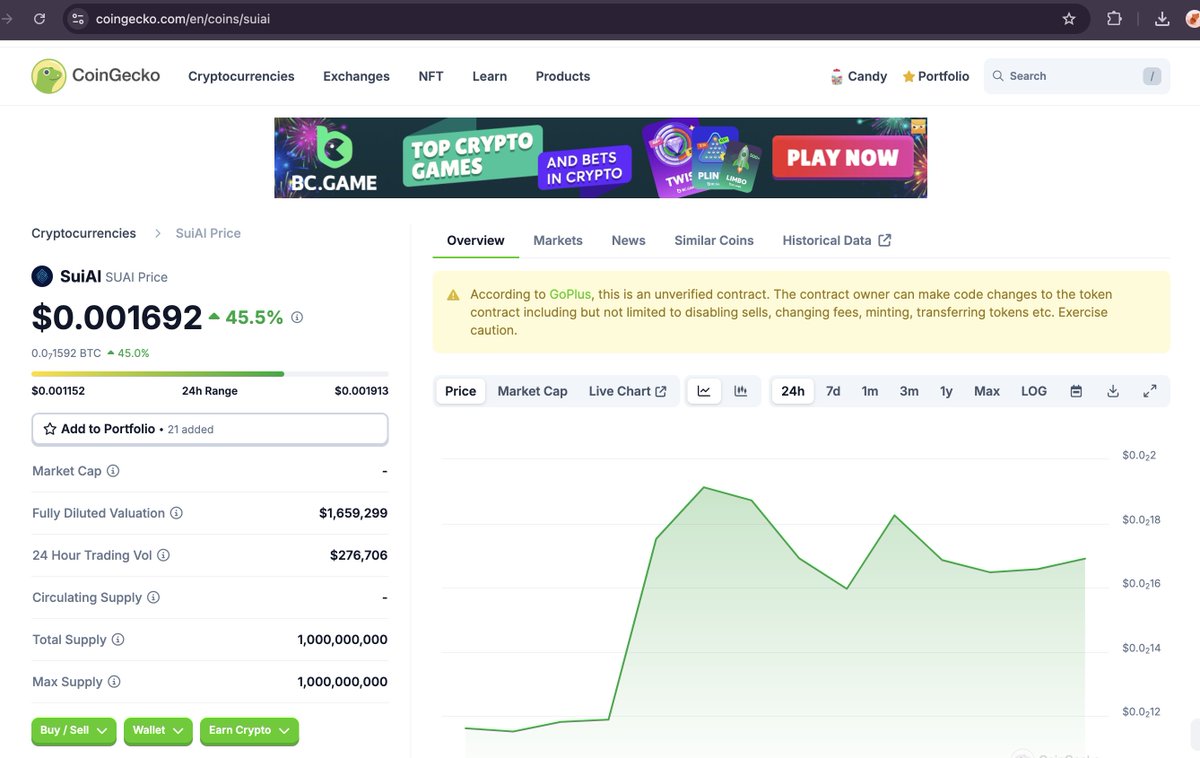Click the star icon in Add to Portfolio

(50, 429)
